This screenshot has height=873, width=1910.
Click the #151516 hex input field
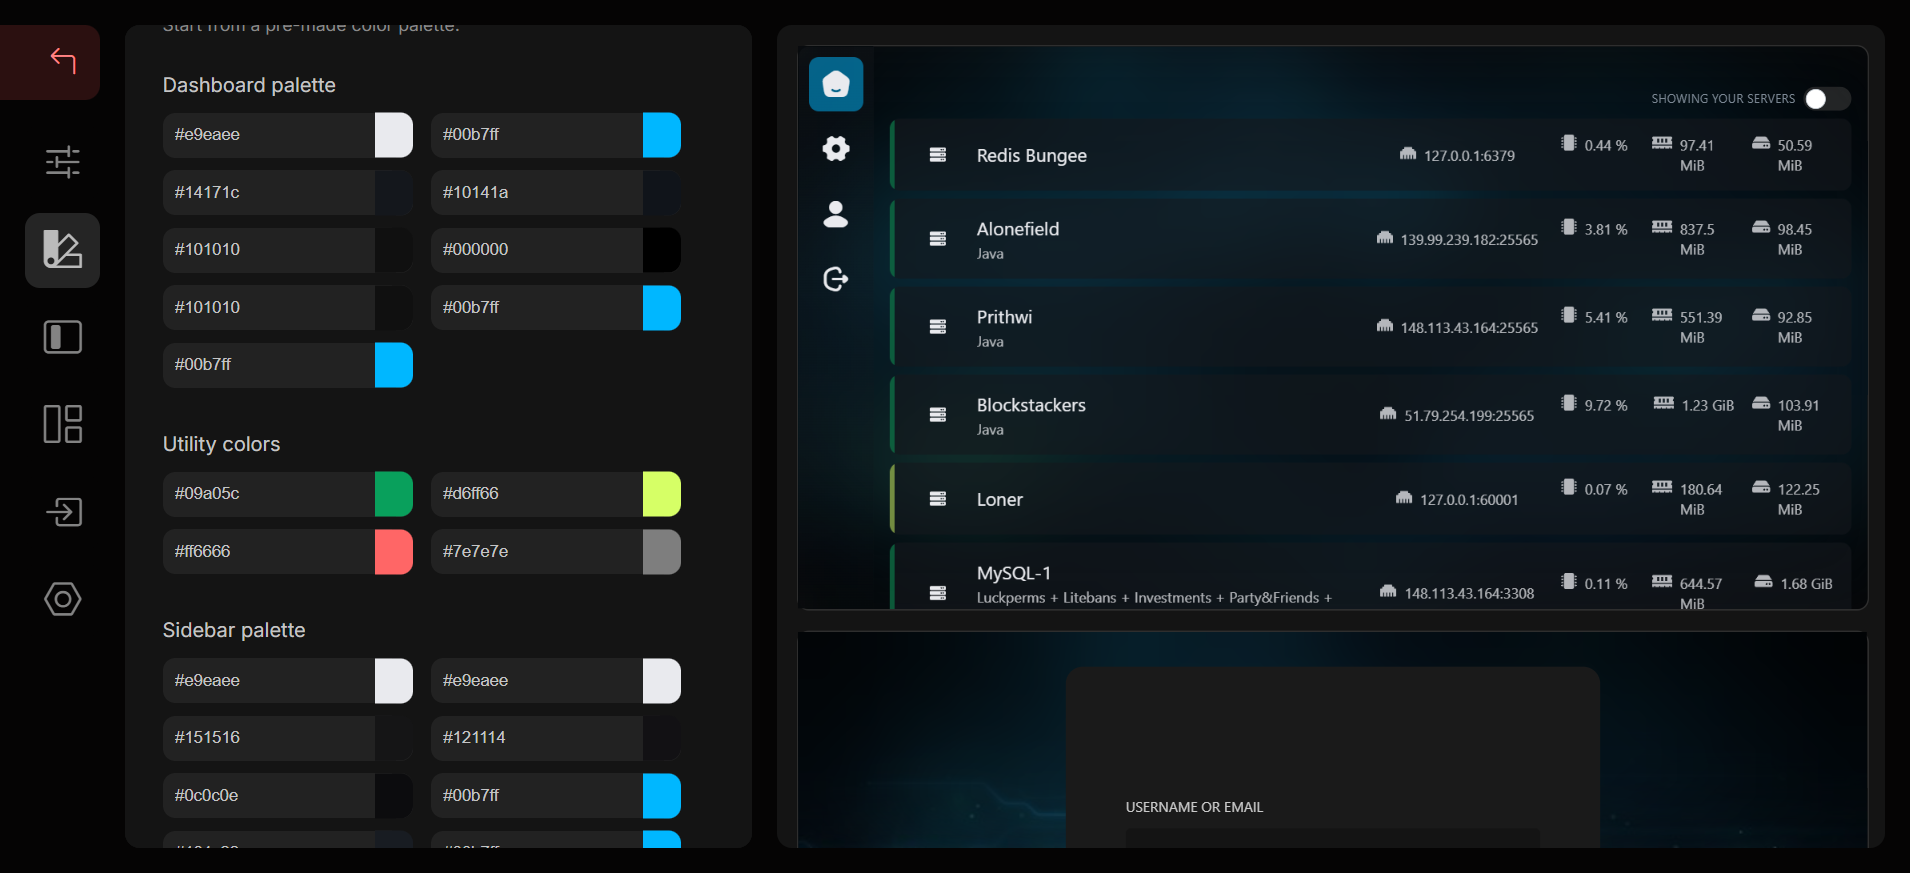[269, 738]
